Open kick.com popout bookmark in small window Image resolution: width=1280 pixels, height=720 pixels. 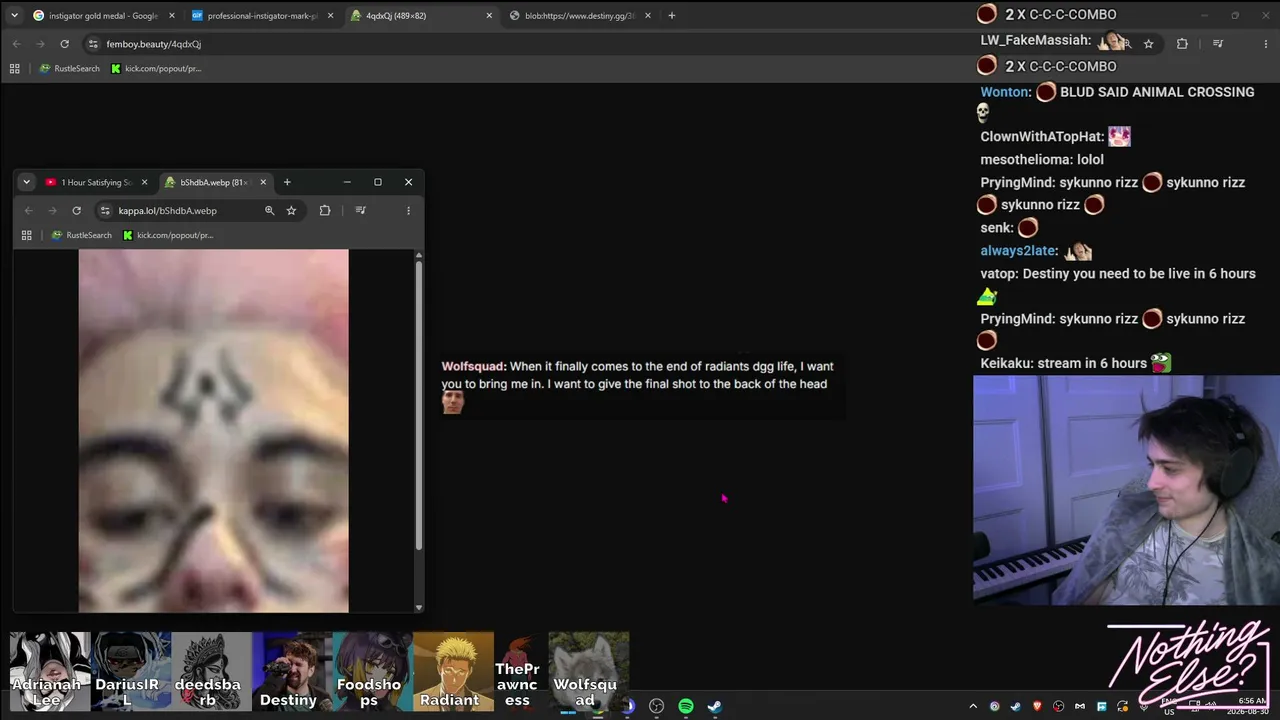[168, 236]
